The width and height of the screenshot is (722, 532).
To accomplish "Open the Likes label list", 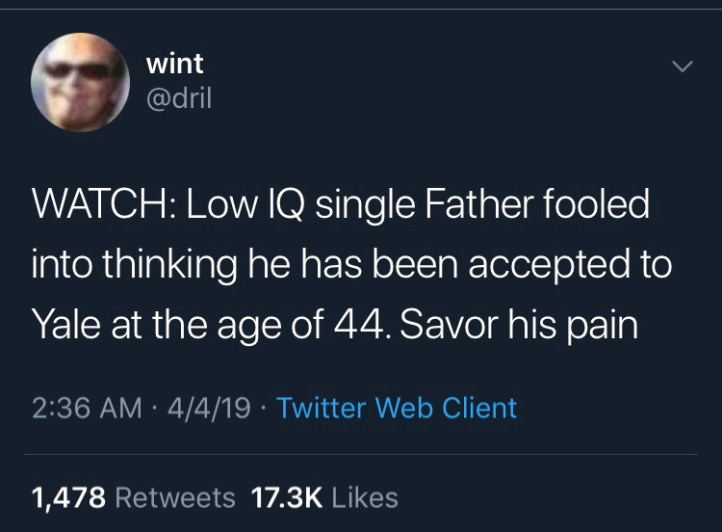I will pos(364,496).
